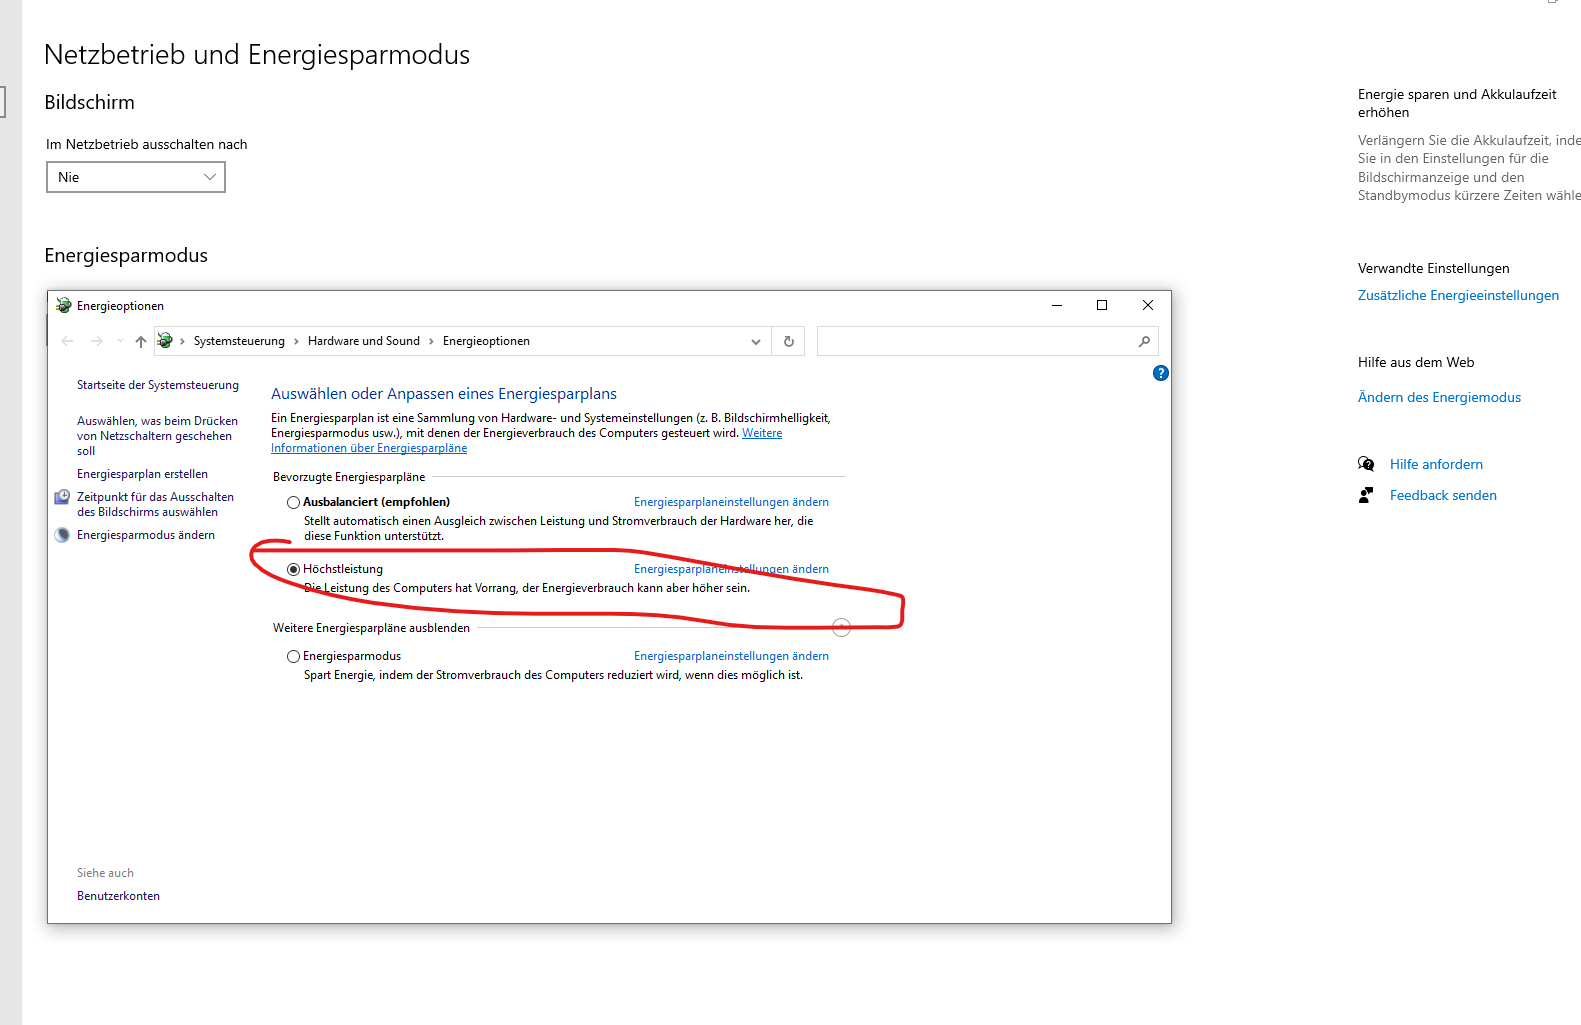This screenshot has height=1025, width=1581.
Task: Open Energiesparplan erstellen link
Action: click(142, 474)
